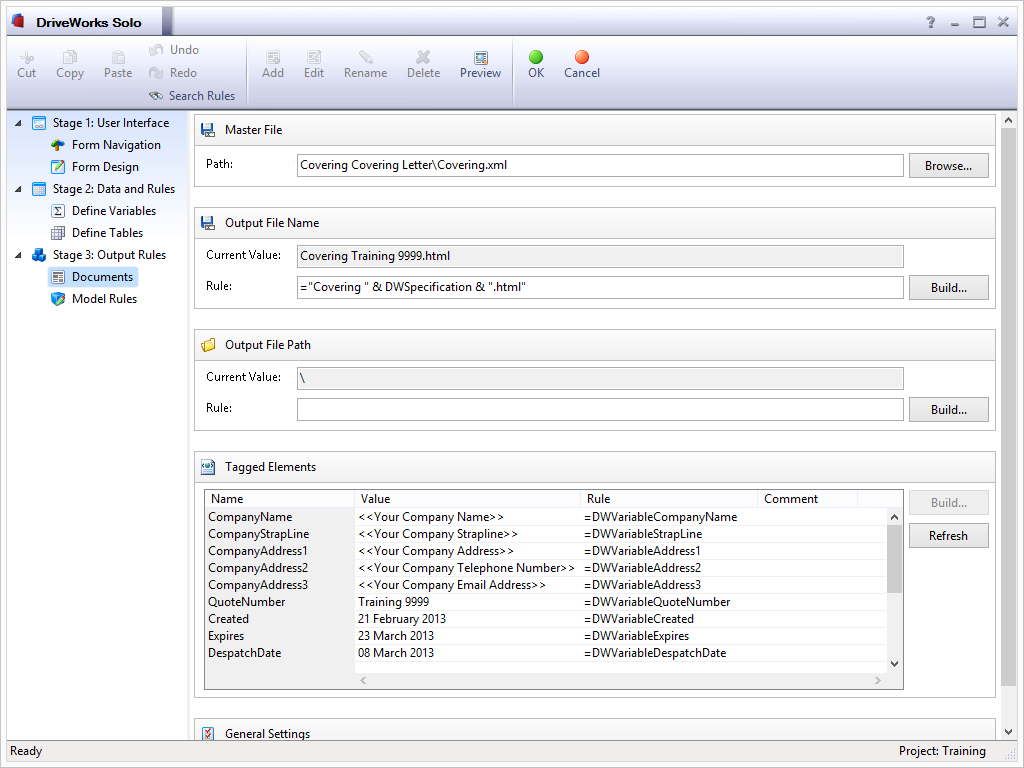1024x768 pixels.
Task: Build the Output File Name rule
Action: [948, 288]
